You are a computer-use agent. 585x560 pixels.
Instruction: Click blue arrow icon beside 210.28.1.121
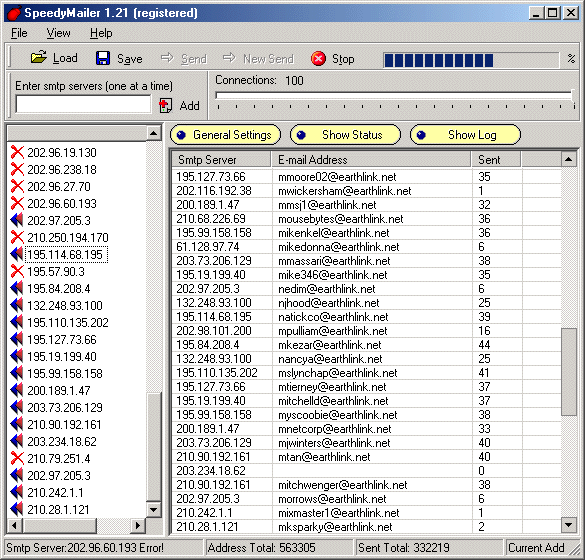point(17,509)
